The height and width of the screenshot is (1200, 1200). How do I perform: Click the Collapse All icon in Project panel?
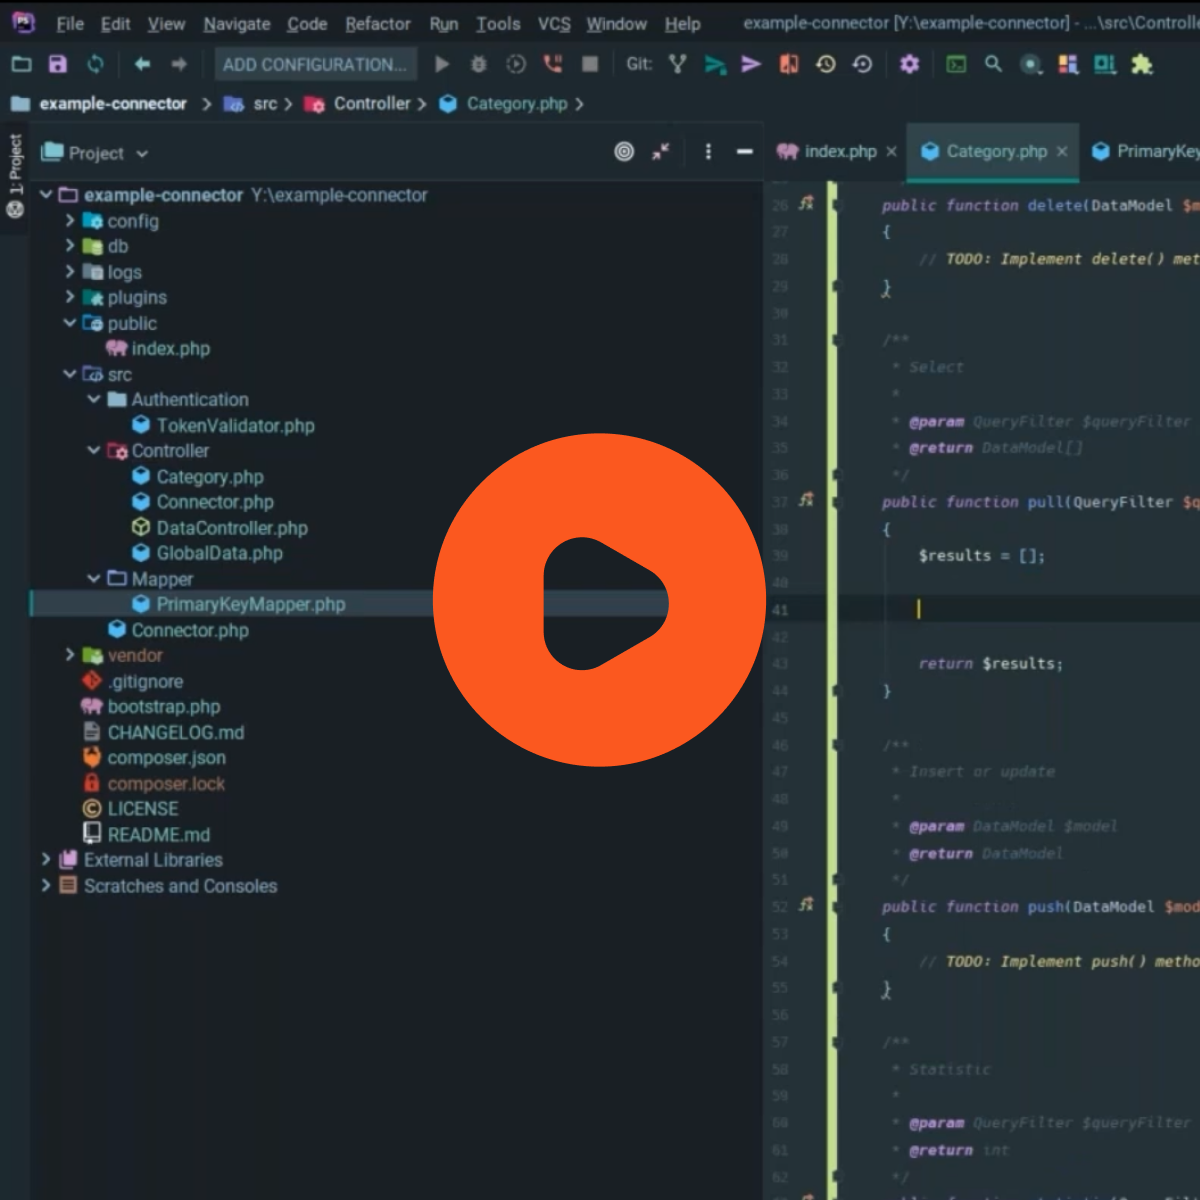[660, 152]
